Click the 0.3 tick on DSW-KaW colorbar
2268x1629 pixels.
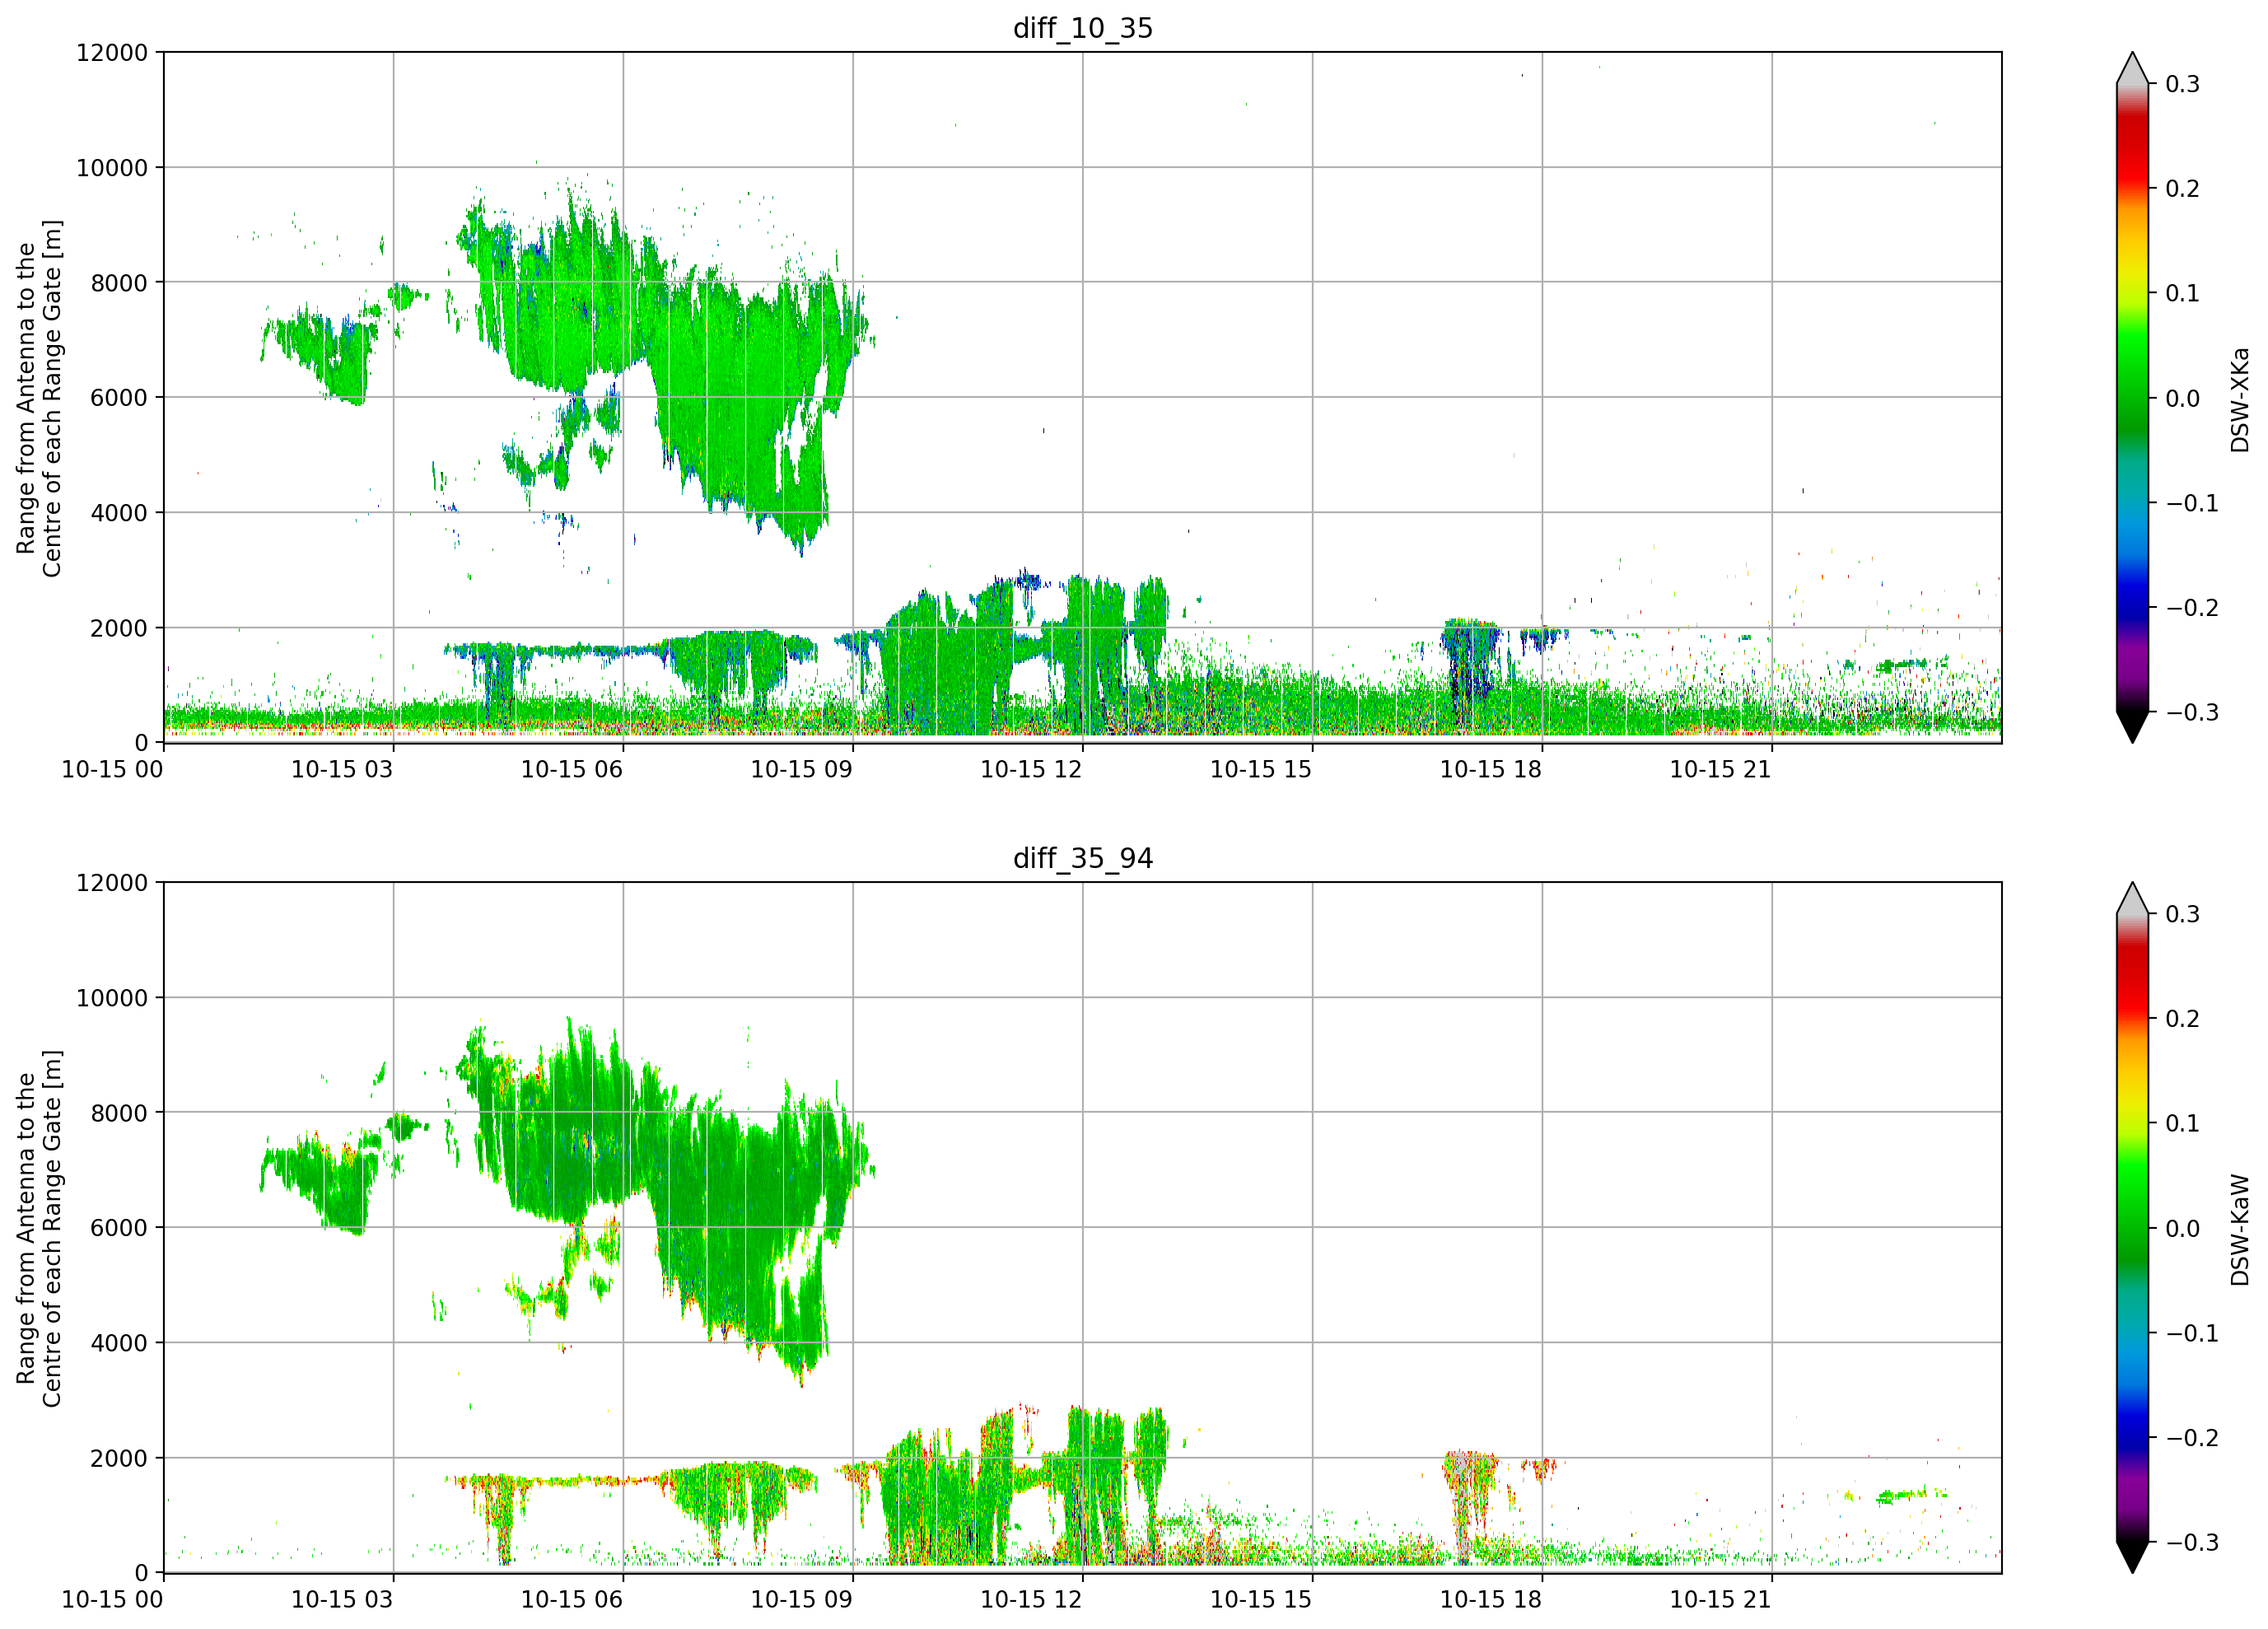[2183, 914]
